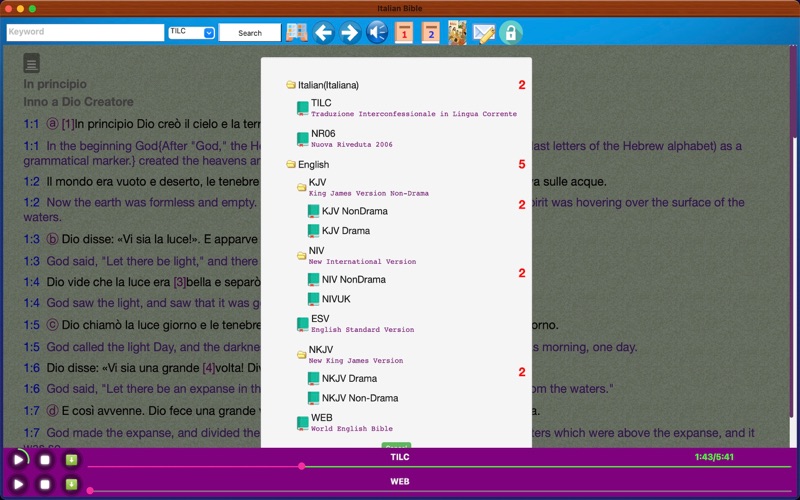This screenshot has height=500, width=800.
Task: Choose KJV NonDrama version
Action: coord(348,211)
